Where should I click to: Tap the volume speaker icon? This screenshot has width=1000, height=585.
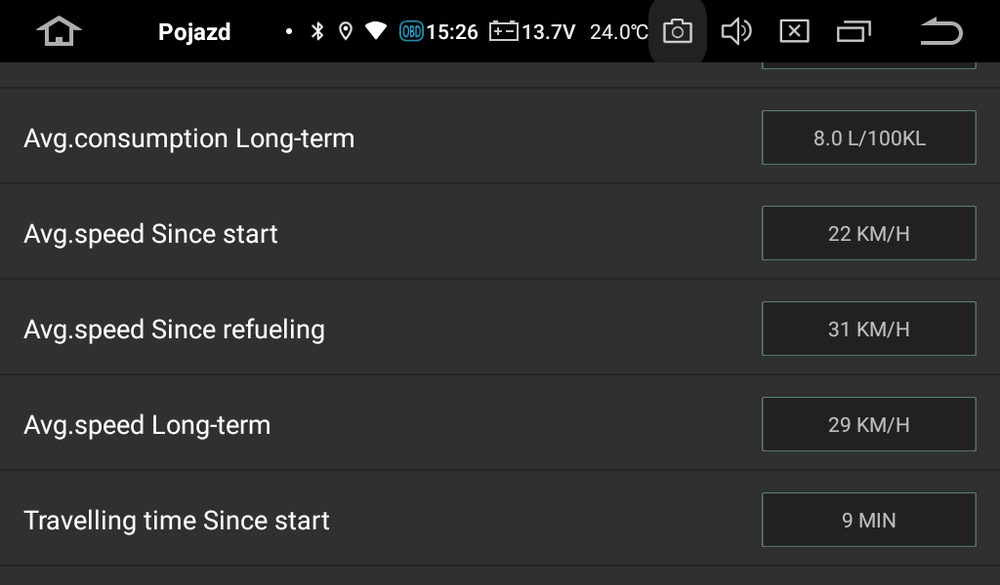click(737, 31)
